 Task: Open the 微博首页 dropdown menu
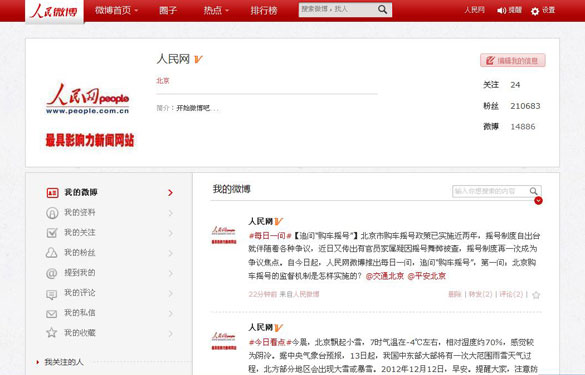coord(116,10)
